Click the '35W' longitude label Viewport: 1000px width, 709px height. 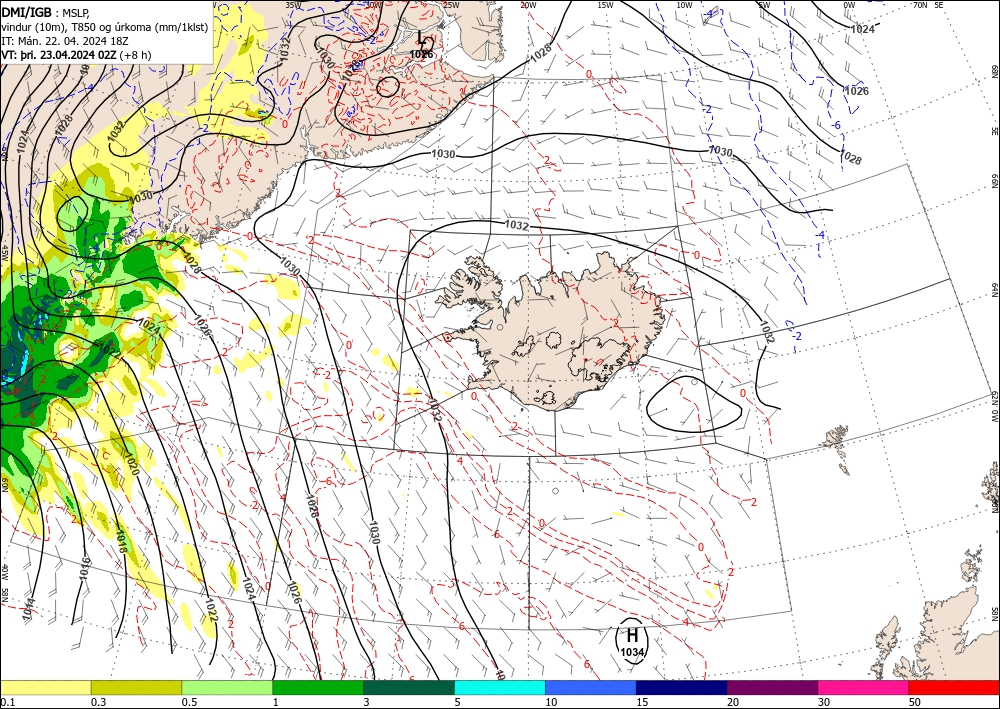293,5
